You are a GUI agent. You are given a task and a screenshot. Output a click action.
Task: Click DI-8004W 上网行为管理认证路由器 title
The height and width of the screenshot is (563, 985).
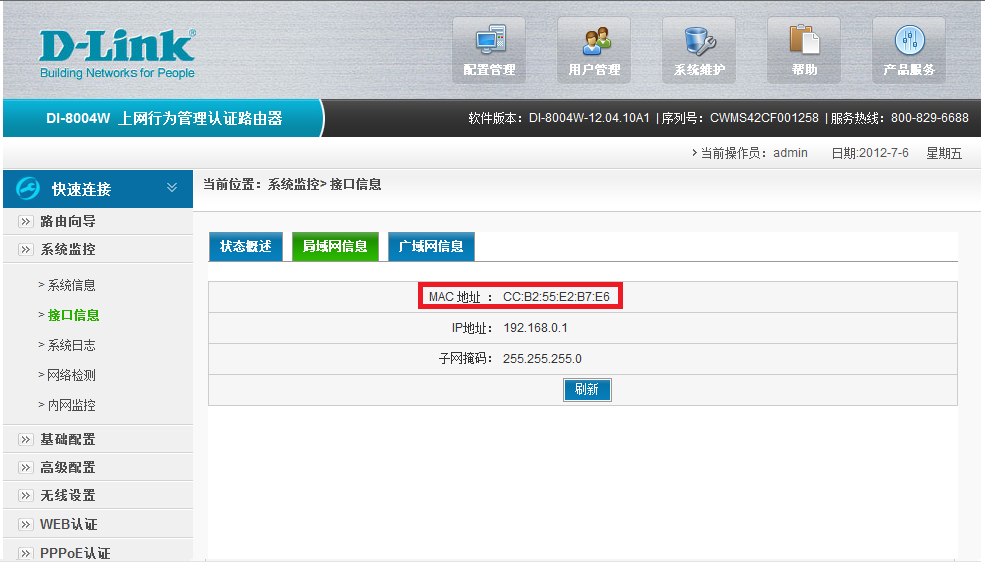[x=165, y=118]
